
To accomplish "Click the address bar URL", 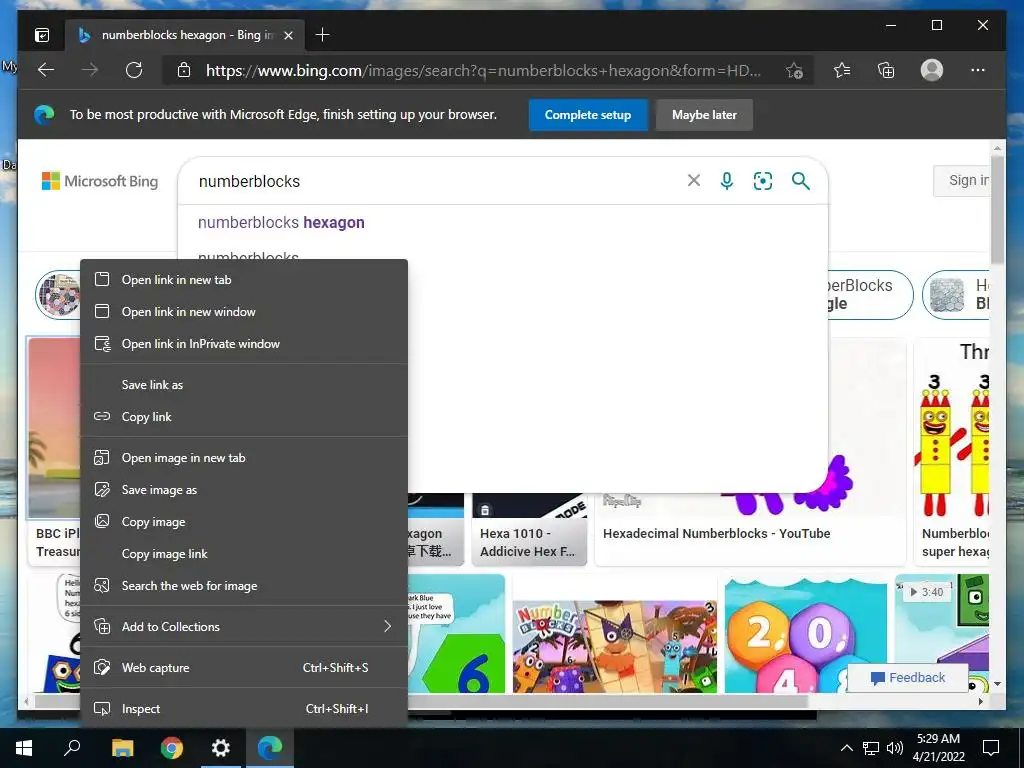I will point(483,71).
